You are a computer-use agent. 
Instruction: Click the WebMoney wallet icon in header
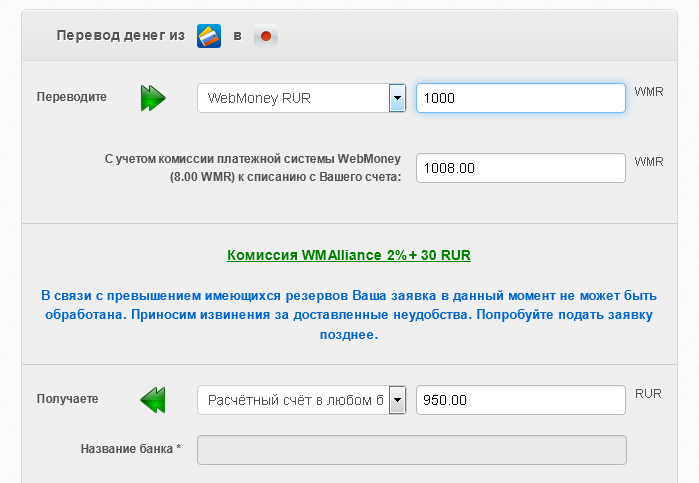coord(209,36)
